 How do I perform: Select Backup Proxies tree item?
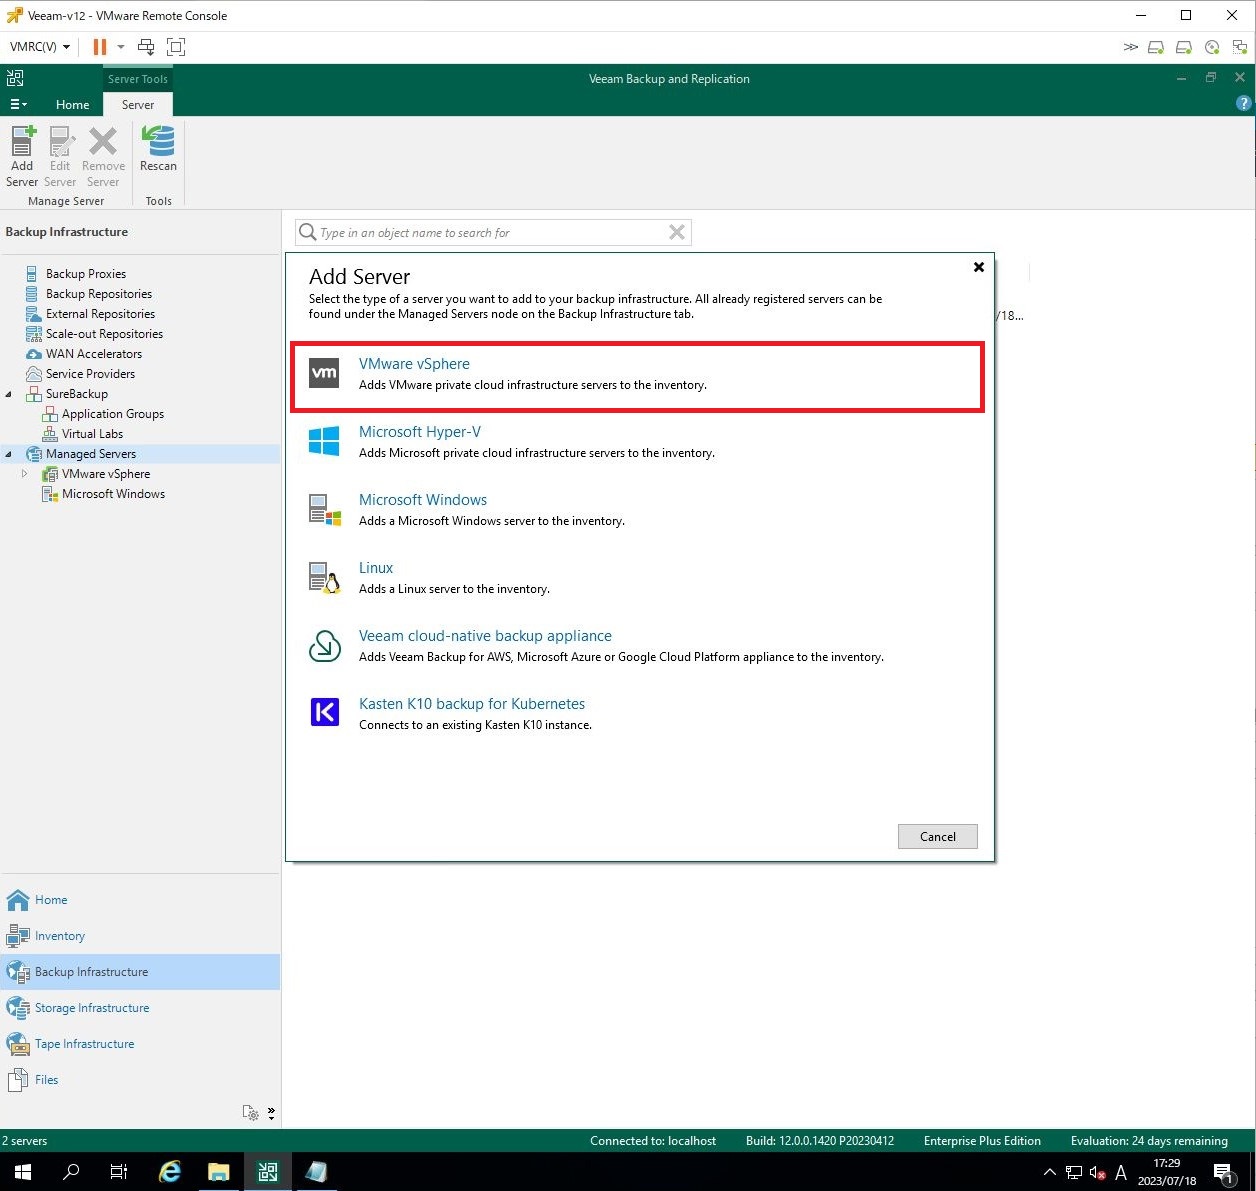pyautogui.click(x=86, y=274)
